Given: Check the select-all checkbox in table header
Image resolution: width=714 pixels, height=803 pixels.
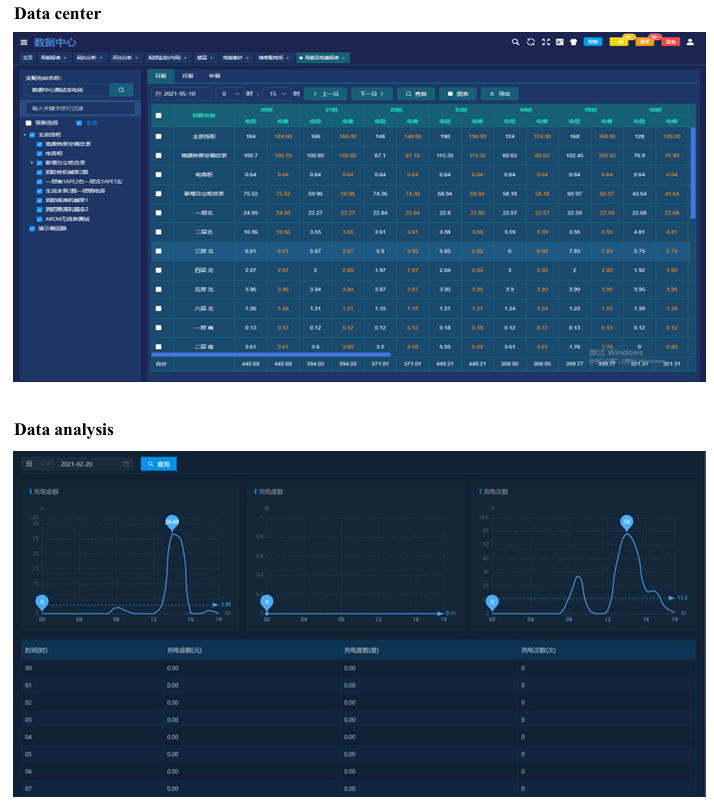Looking at the screenshot, I should [158, 116].
